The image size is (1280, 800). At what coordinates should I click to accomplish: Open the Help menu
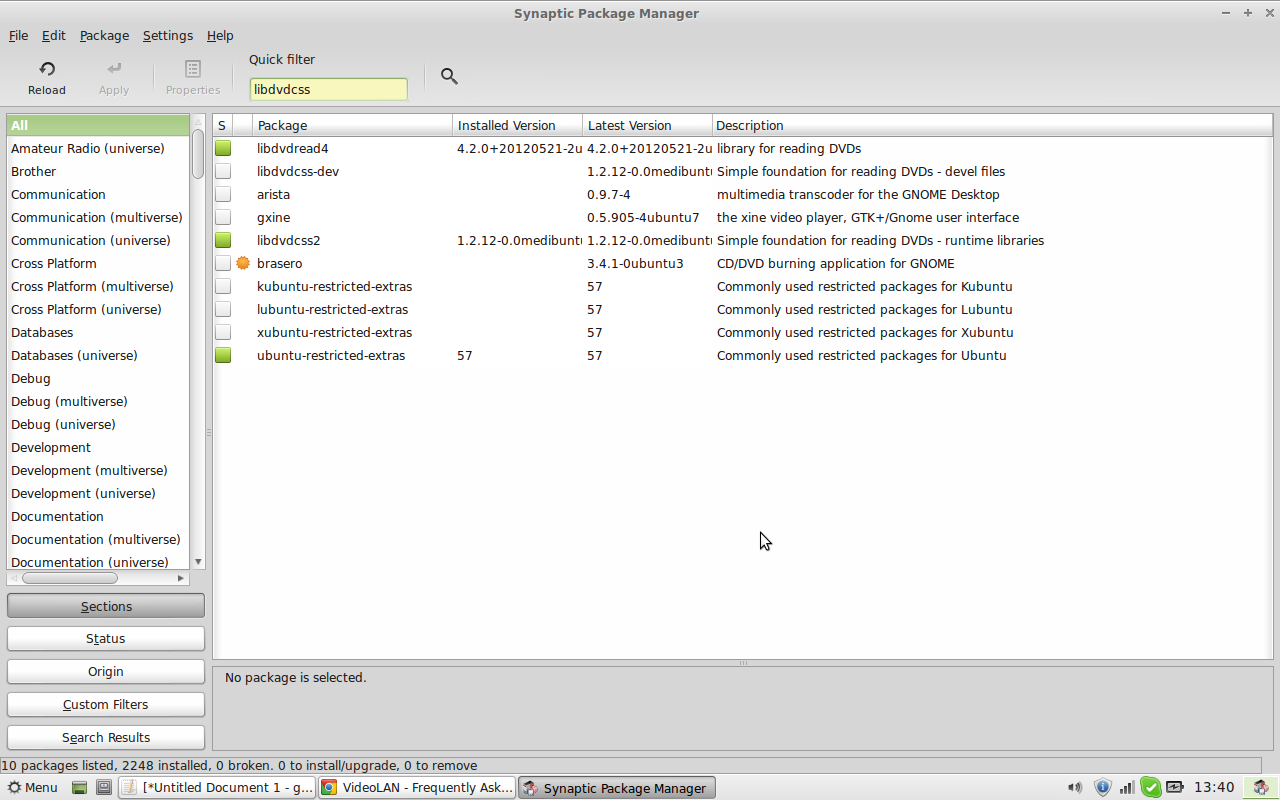click(x=220, y=35)
